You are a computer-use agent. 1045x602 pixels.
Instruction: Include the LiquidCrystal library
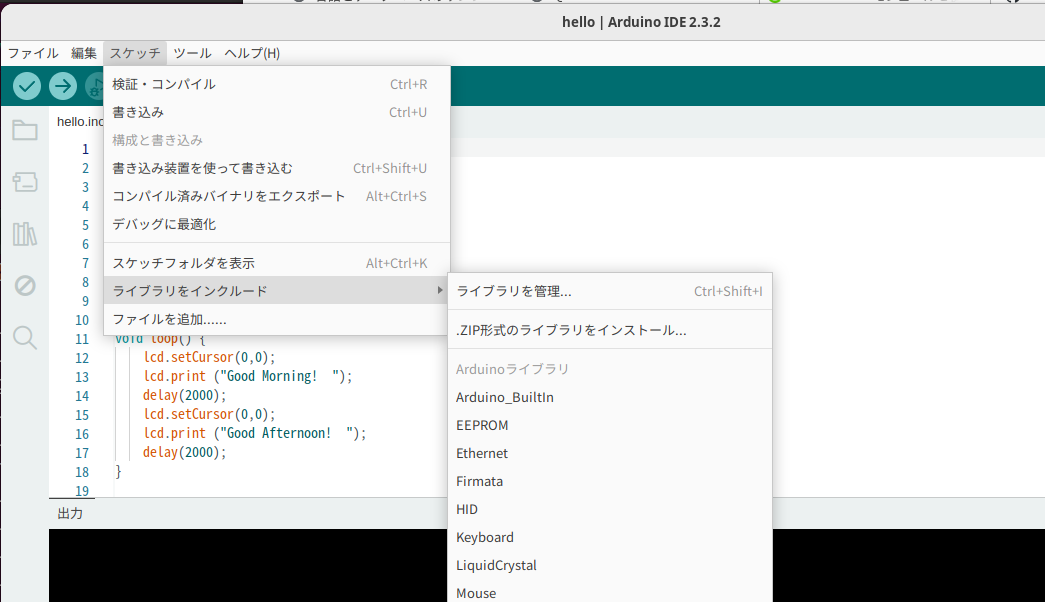(610, 565)
